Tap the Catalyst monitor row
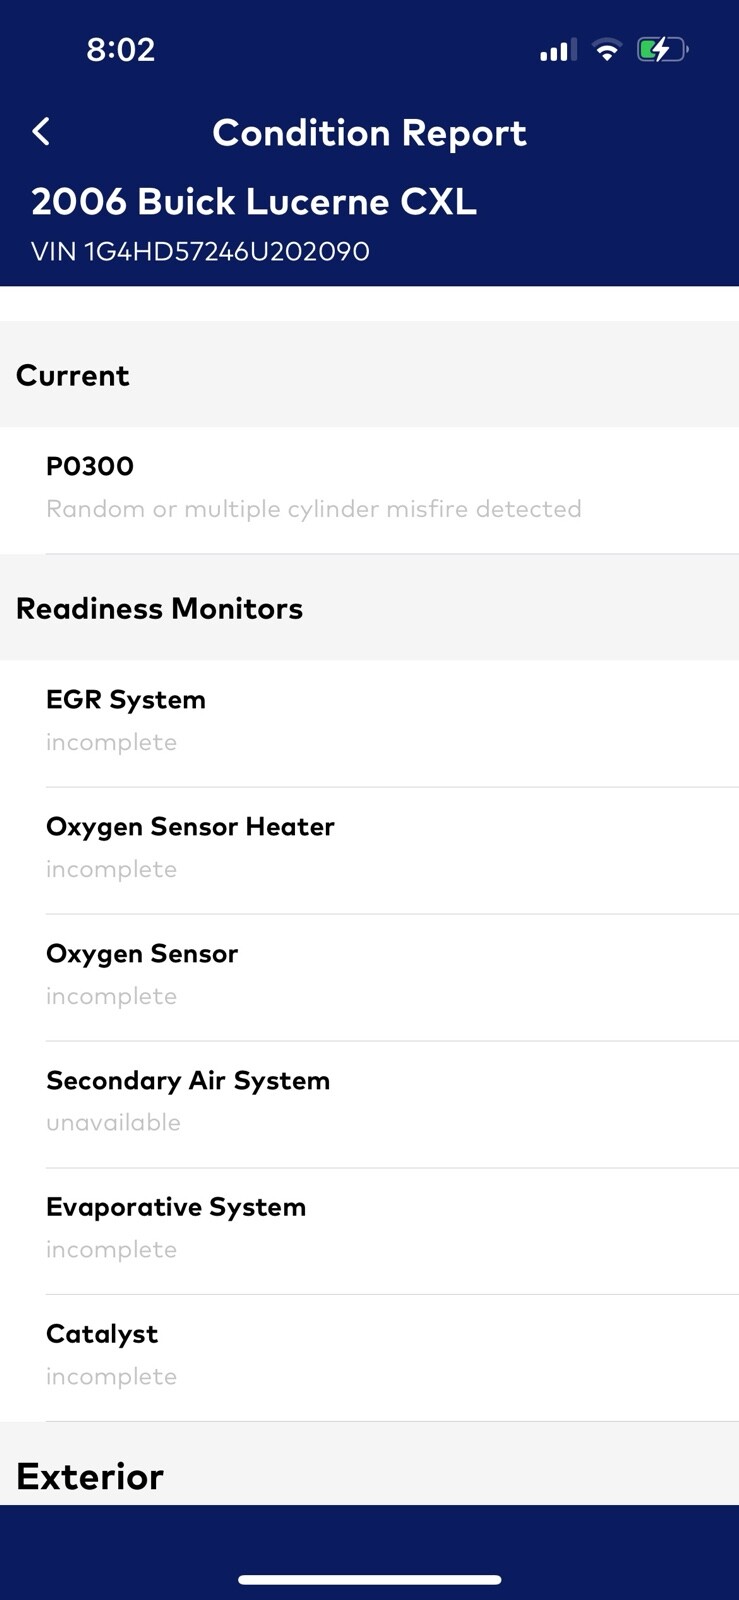 [x=369, y=1355]
